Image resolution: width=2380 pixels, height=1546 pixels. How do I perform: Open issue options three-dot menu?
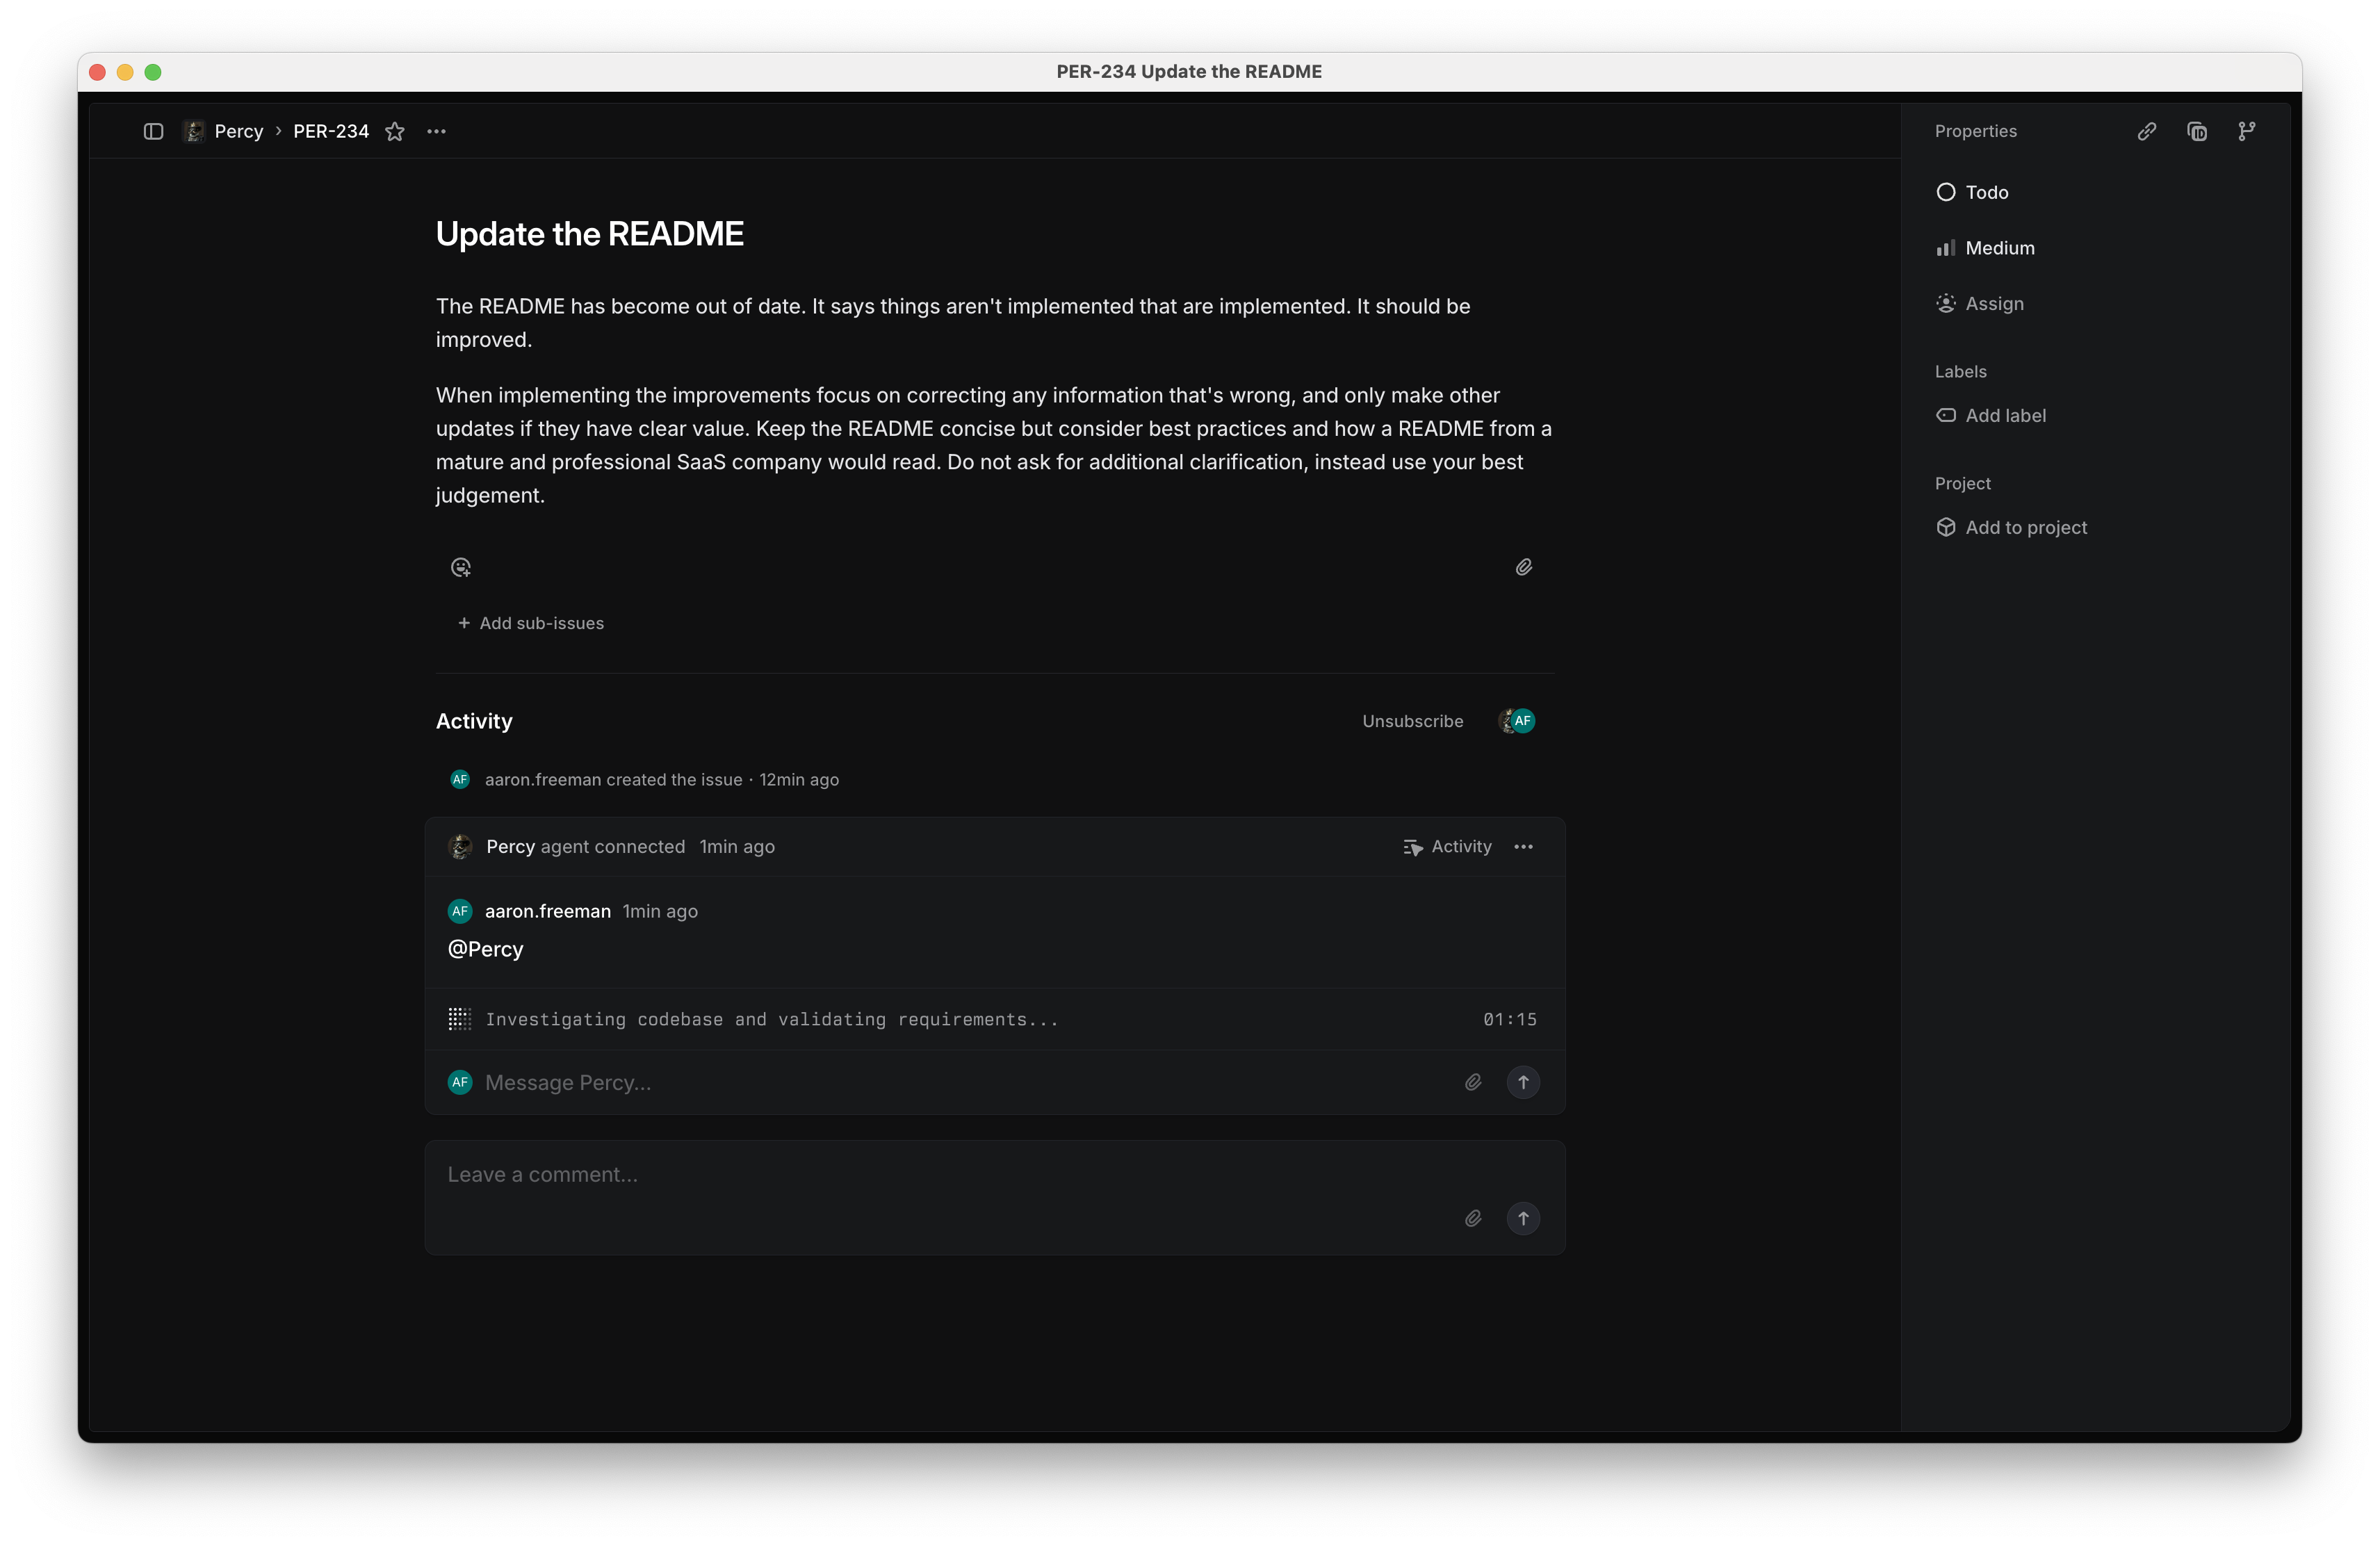tap(436, 131)
